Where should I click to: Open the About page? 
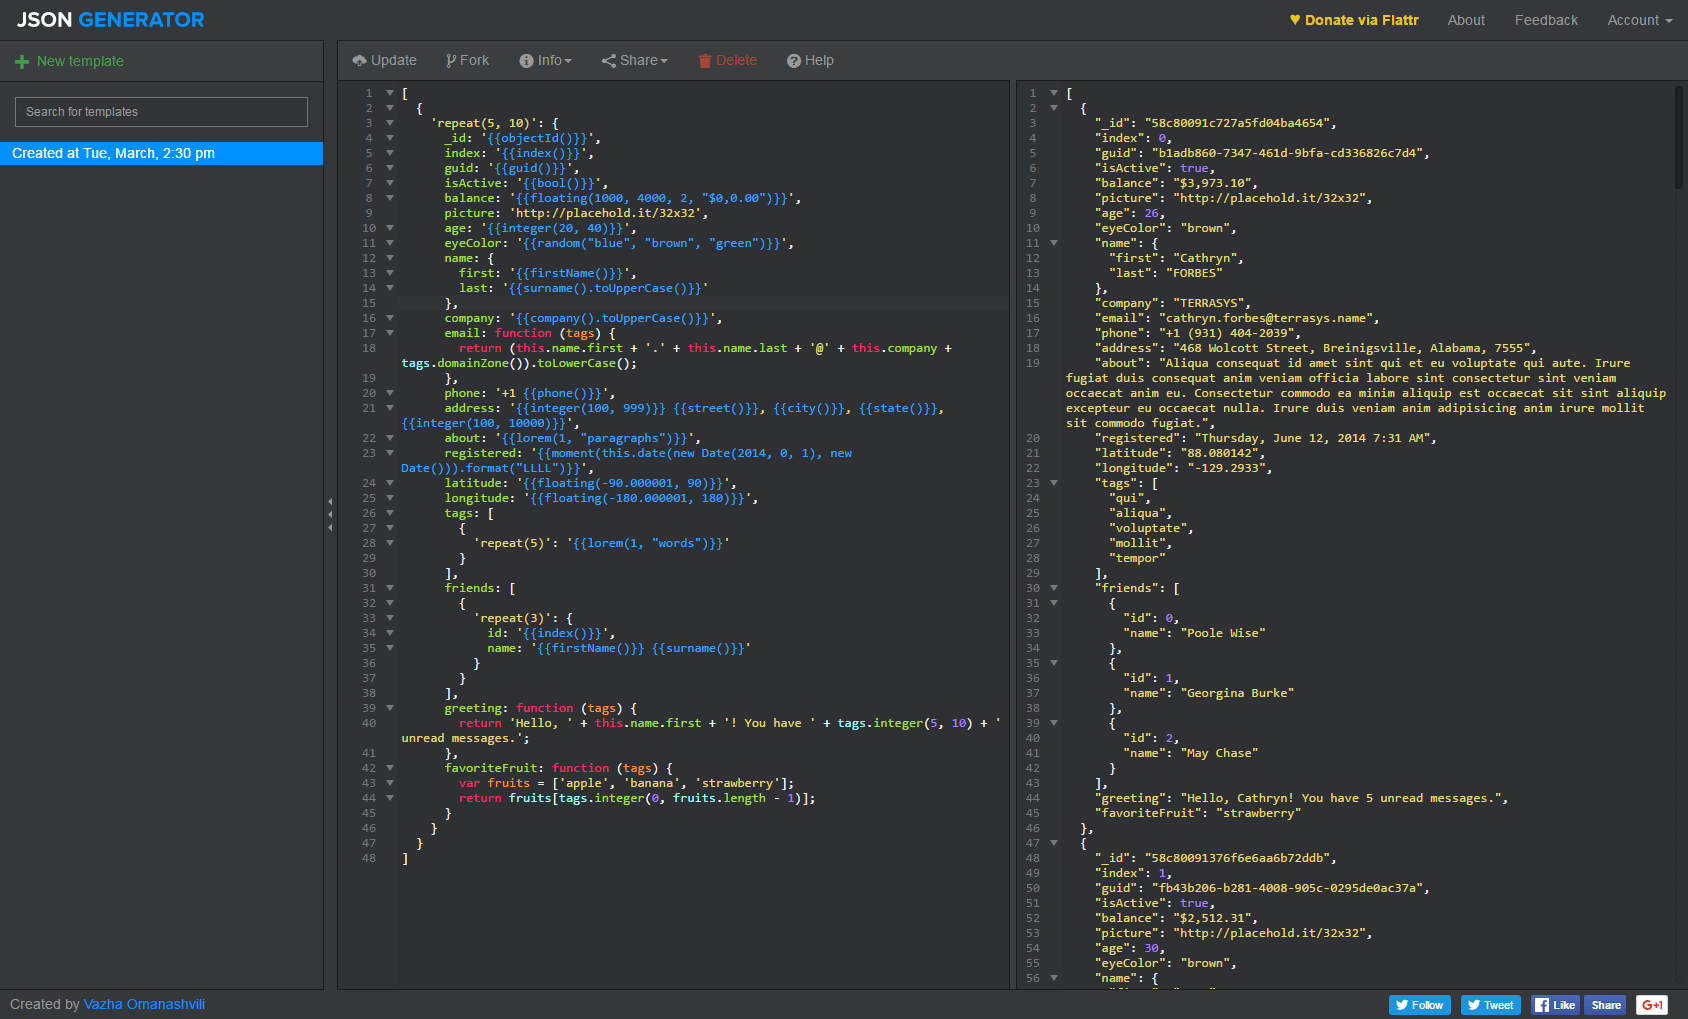pos(1466,20)
